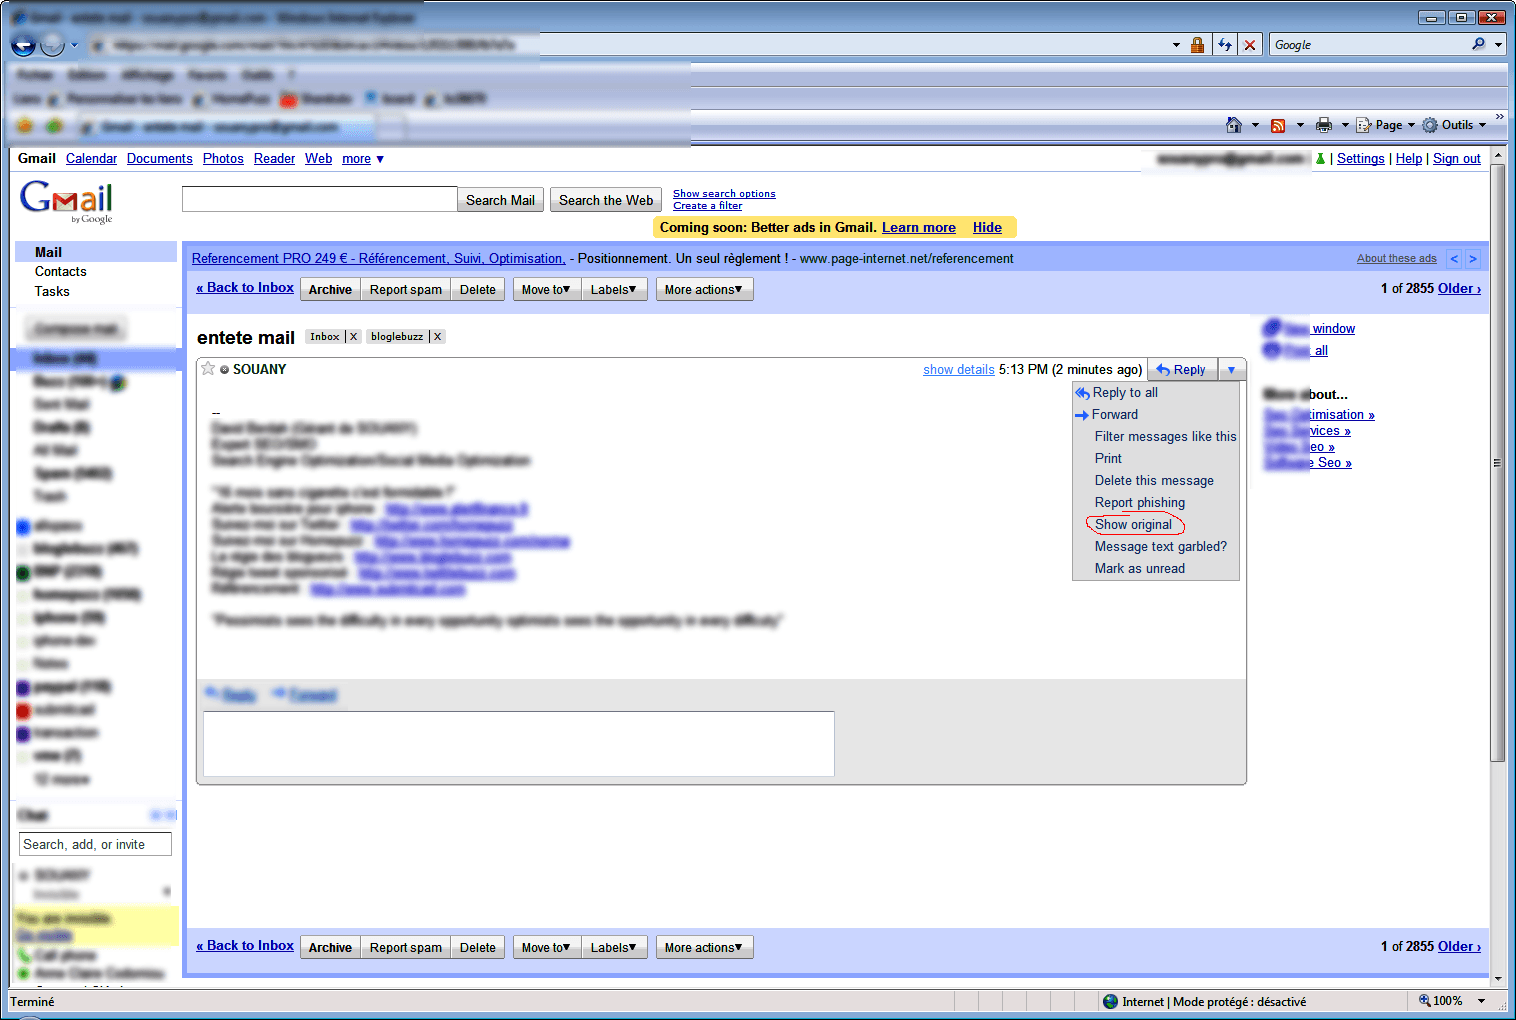
Task: Click the bottom Report spam button
Action: 405,948
